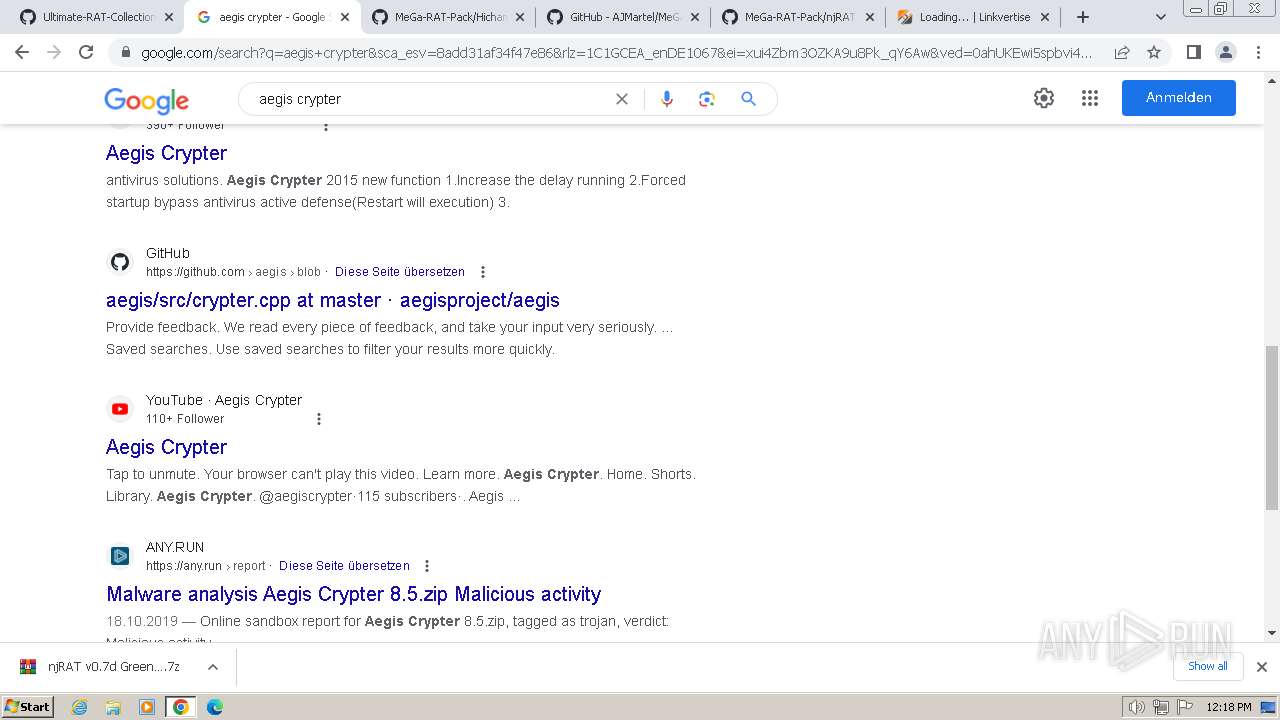This screenshot has width=1280, height=720.
Task: Share this page icon in address bar
Action: tap(1122, 52)
